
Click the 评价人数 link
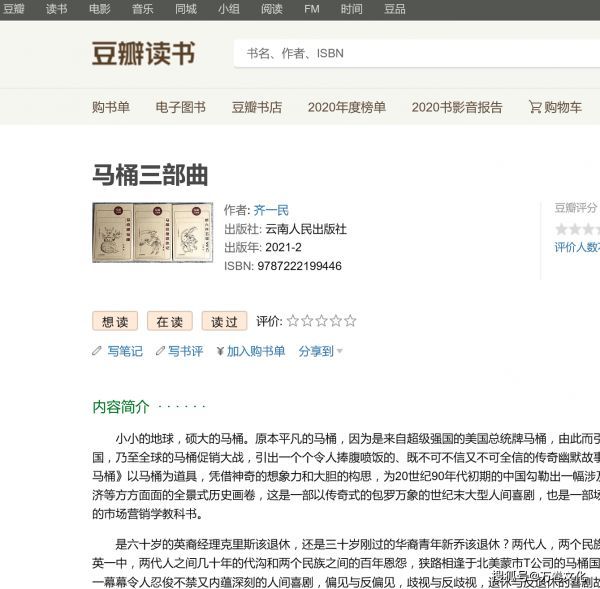coord(577,247)
